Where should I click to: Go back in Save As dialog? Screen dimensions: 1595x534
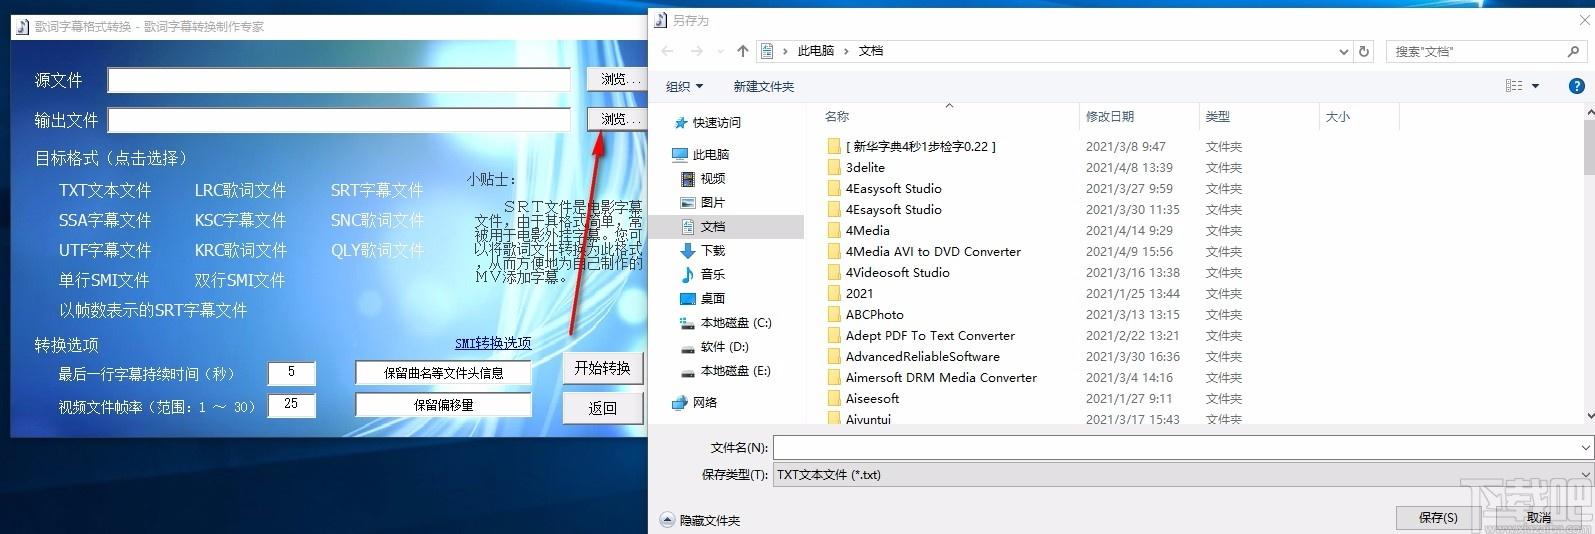pyautogui.click(x=668, y=51)
